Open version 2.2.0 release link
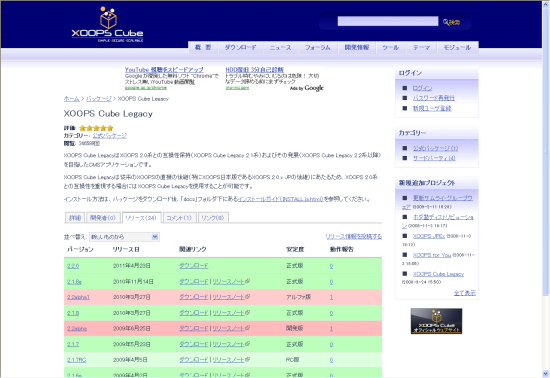This screenshot has height=378, width=550. pos(73,266)
